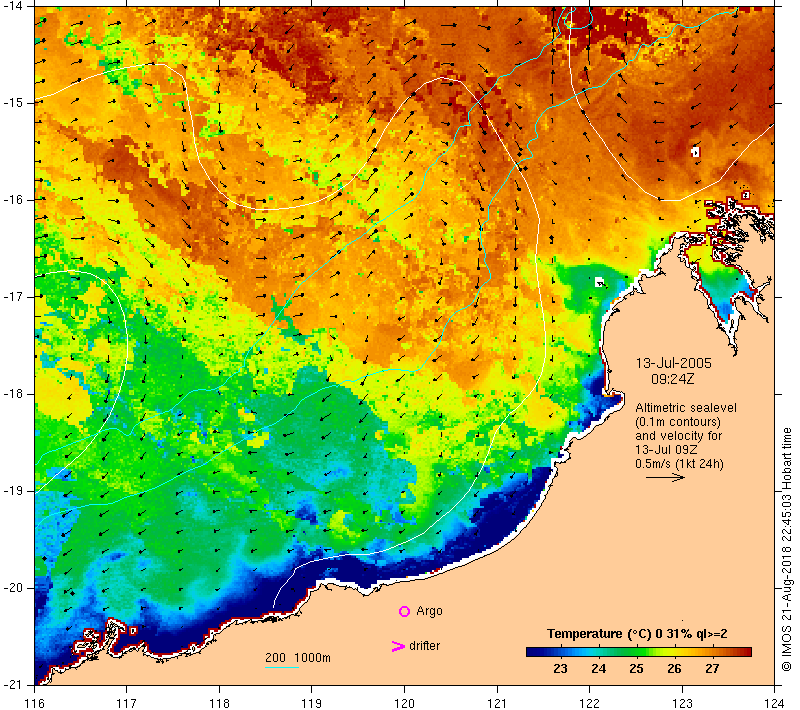This screenshot has height=710, width=800.
Task: Click the 23 tick on temperature scale
Action: [560, 669]
